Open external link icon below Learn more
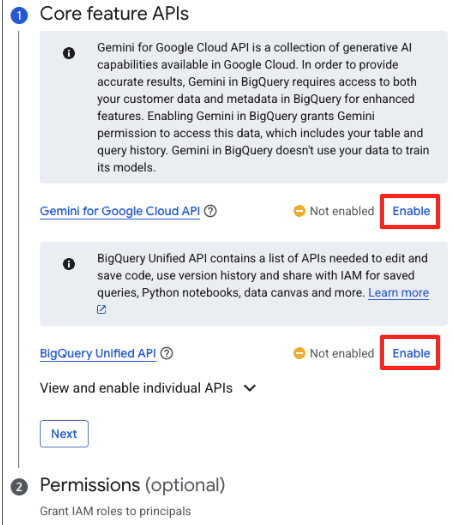The height and width of the screenshot is (525, 454). point(101,309)
